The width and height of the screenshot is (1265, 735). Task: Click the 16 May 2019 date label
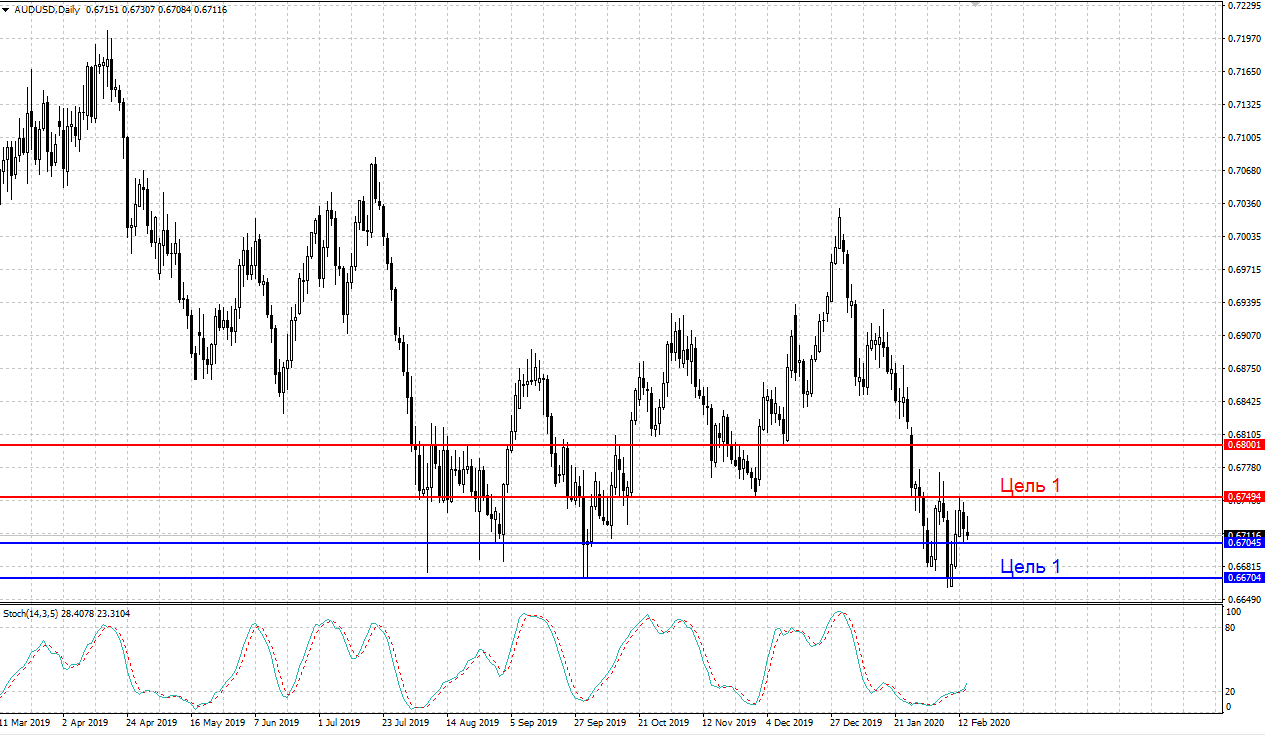click(217, 721)
